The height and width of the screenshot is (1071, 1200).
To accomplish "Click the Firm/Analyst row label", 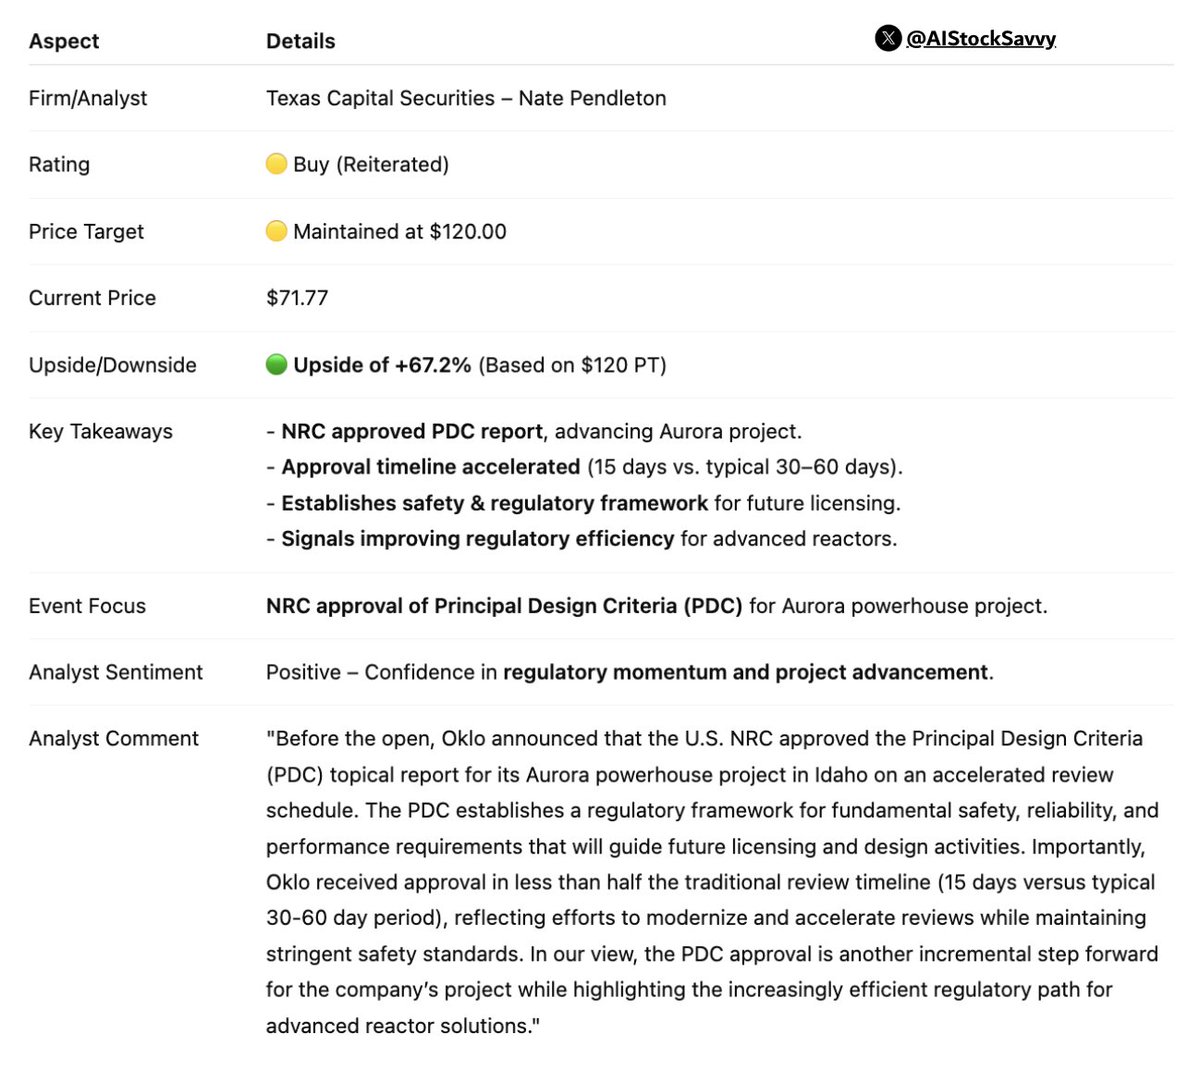I will click(88, 98).
